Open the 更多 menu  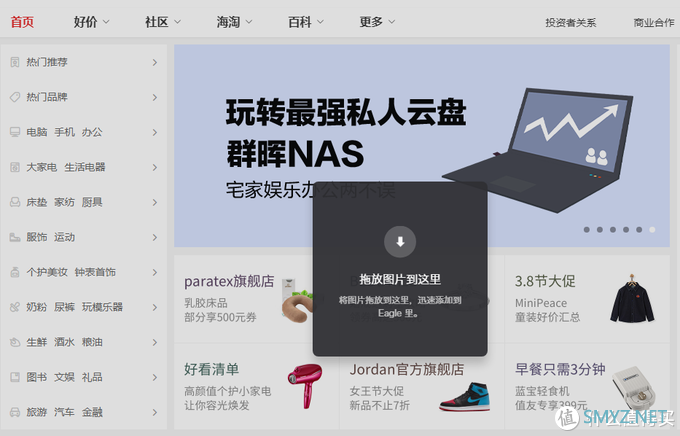pos(371,22)
